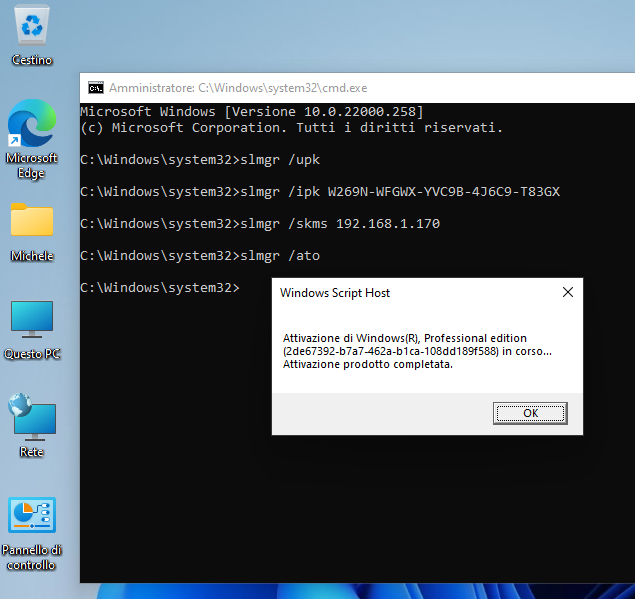Close the Windows Script Host dialog
The width and height of the screenshot is (635, 599).
pos(568,292)
